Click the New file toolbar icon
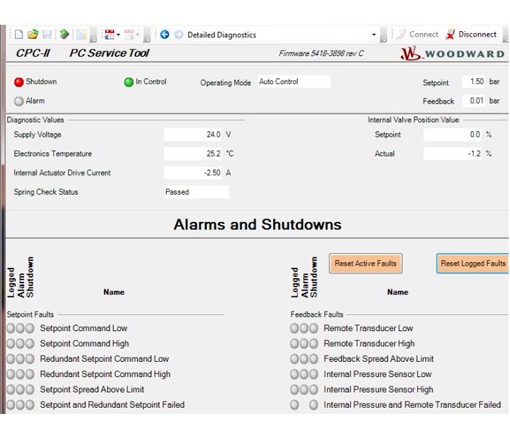The height and width of the screenshot is (441, 510). 19,34
